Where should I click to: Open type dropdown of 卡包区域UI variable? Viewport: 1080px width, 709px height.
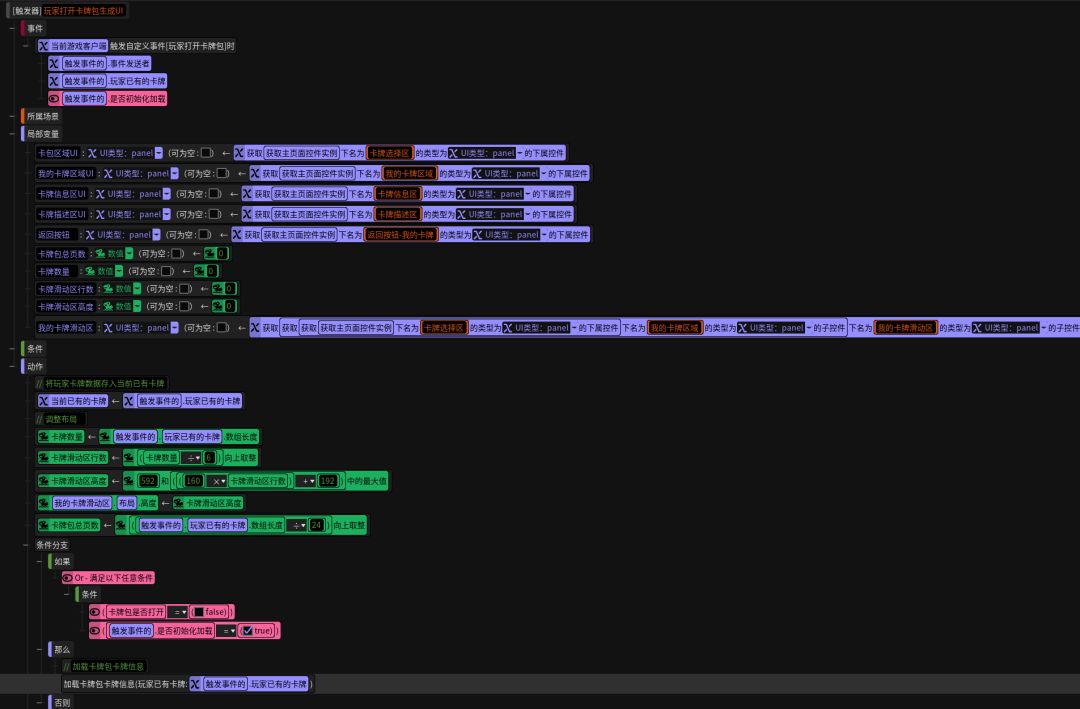click(x=159, y=153)
